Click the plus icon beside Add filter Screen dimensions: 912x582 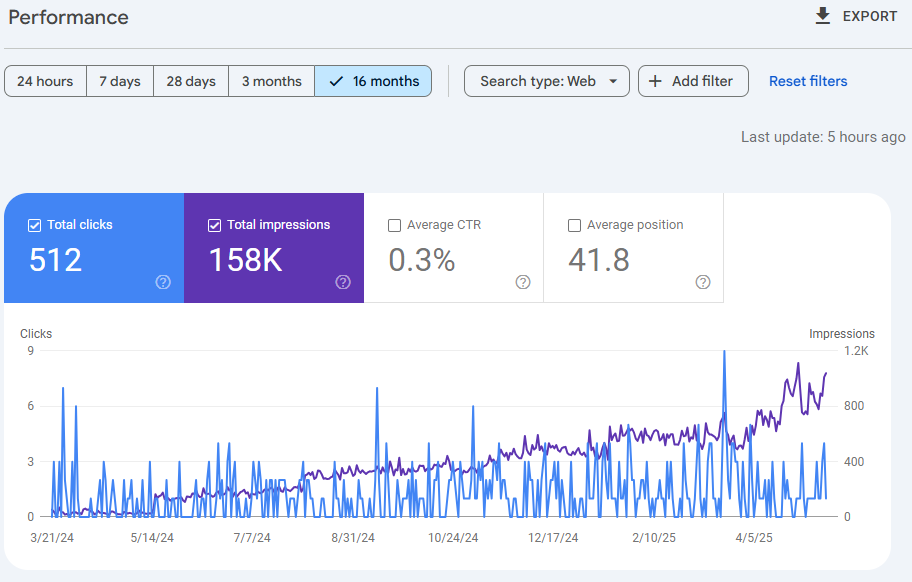657,81
